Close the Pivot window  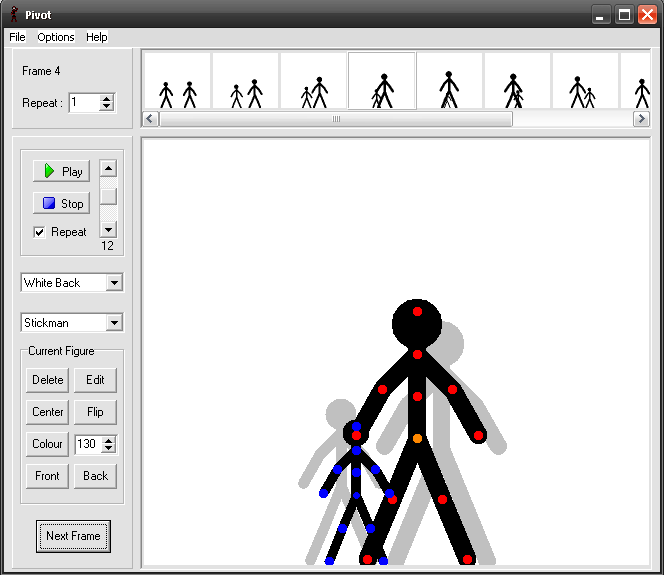pos(647,15)
